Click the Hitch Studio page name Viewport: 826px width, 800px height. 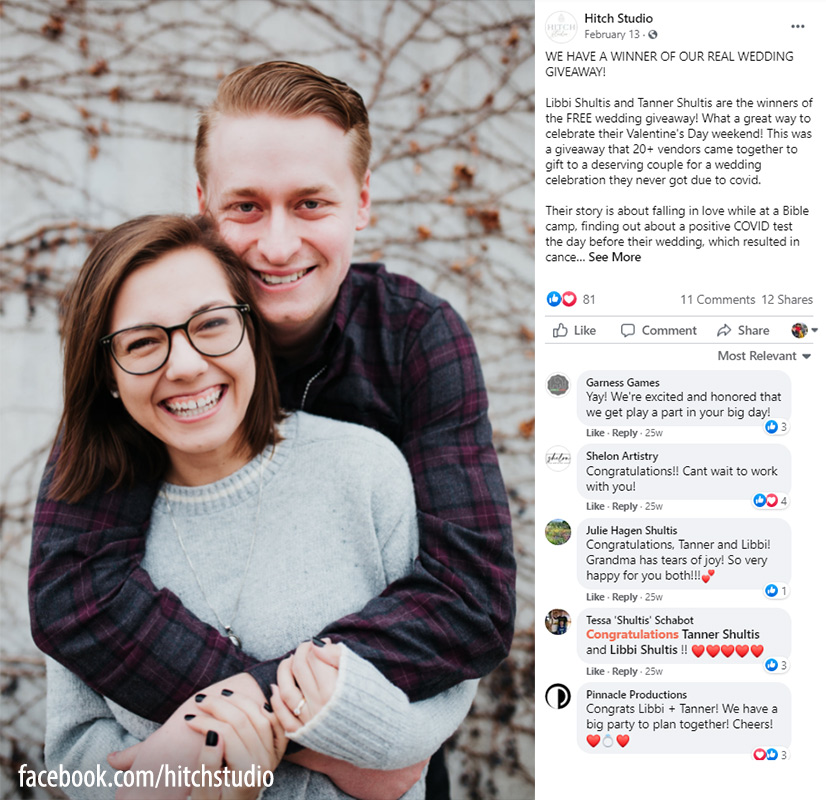pyautogui.click(x=618, y=18)
